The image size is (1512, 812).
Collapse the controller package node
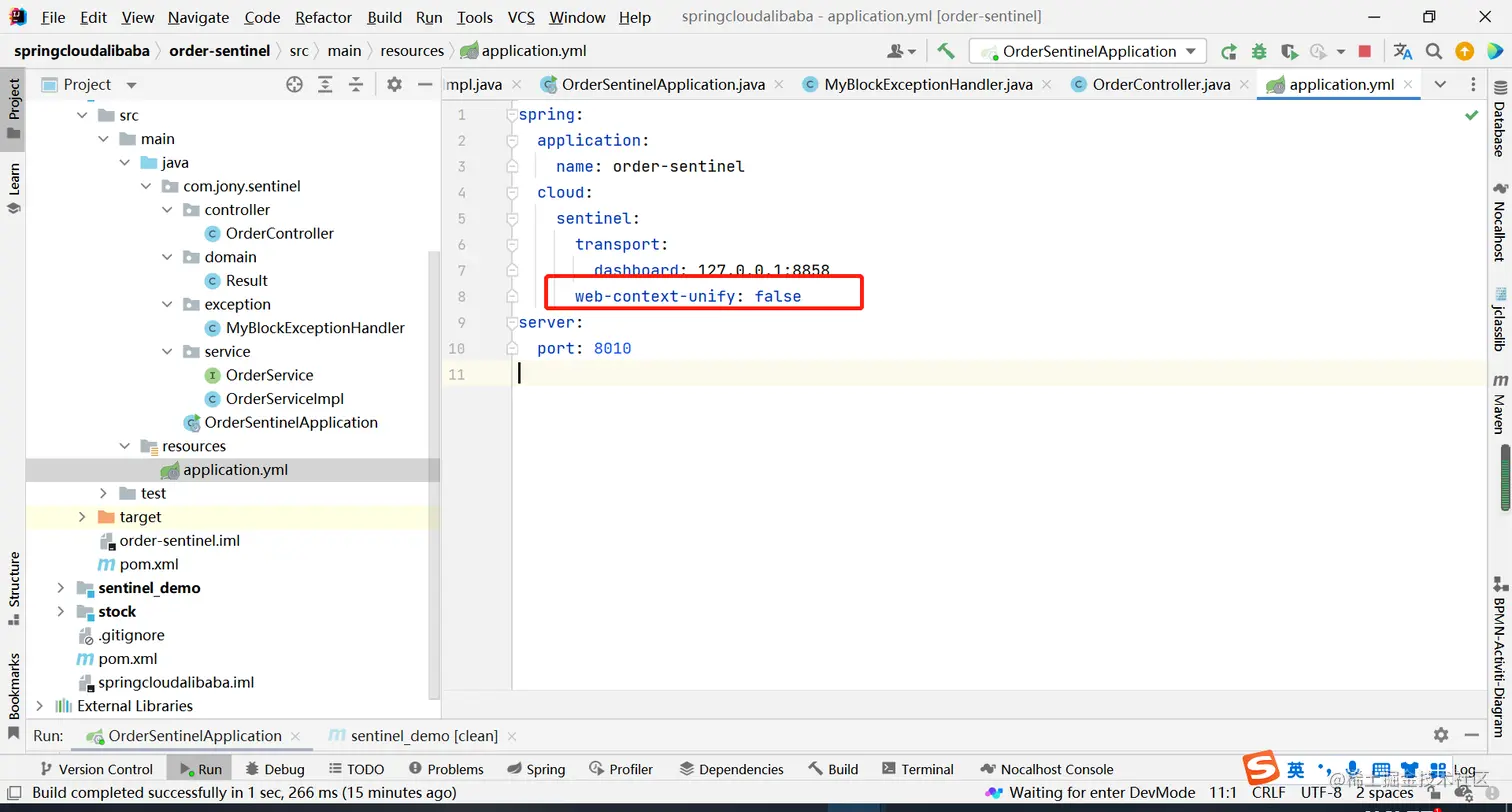167,210
